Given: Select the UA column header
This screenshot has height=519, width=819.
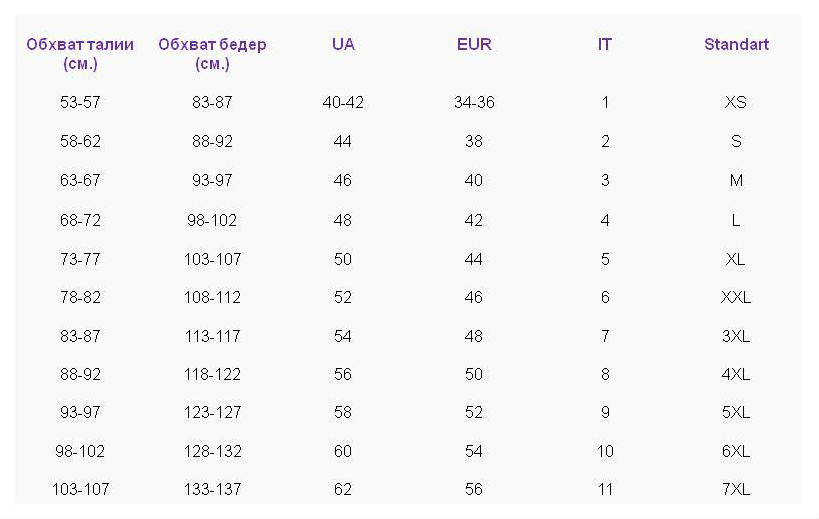Looking at the screenshot, I should [343, 44].
